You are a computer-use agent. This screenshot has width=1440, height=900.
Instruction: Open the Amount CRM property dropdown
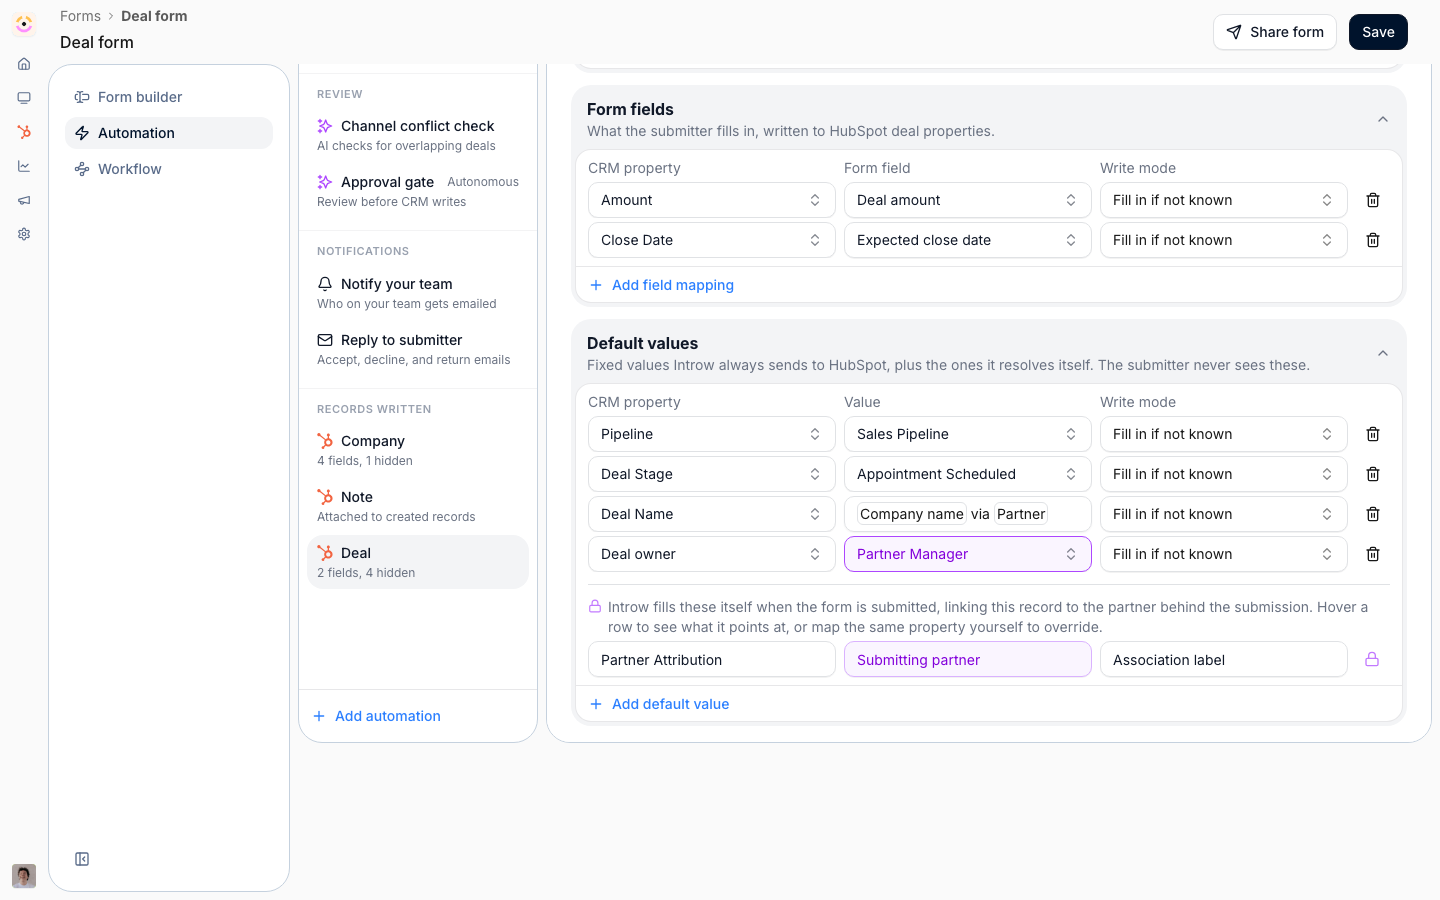pyautogui.click(x=712, y=200)
